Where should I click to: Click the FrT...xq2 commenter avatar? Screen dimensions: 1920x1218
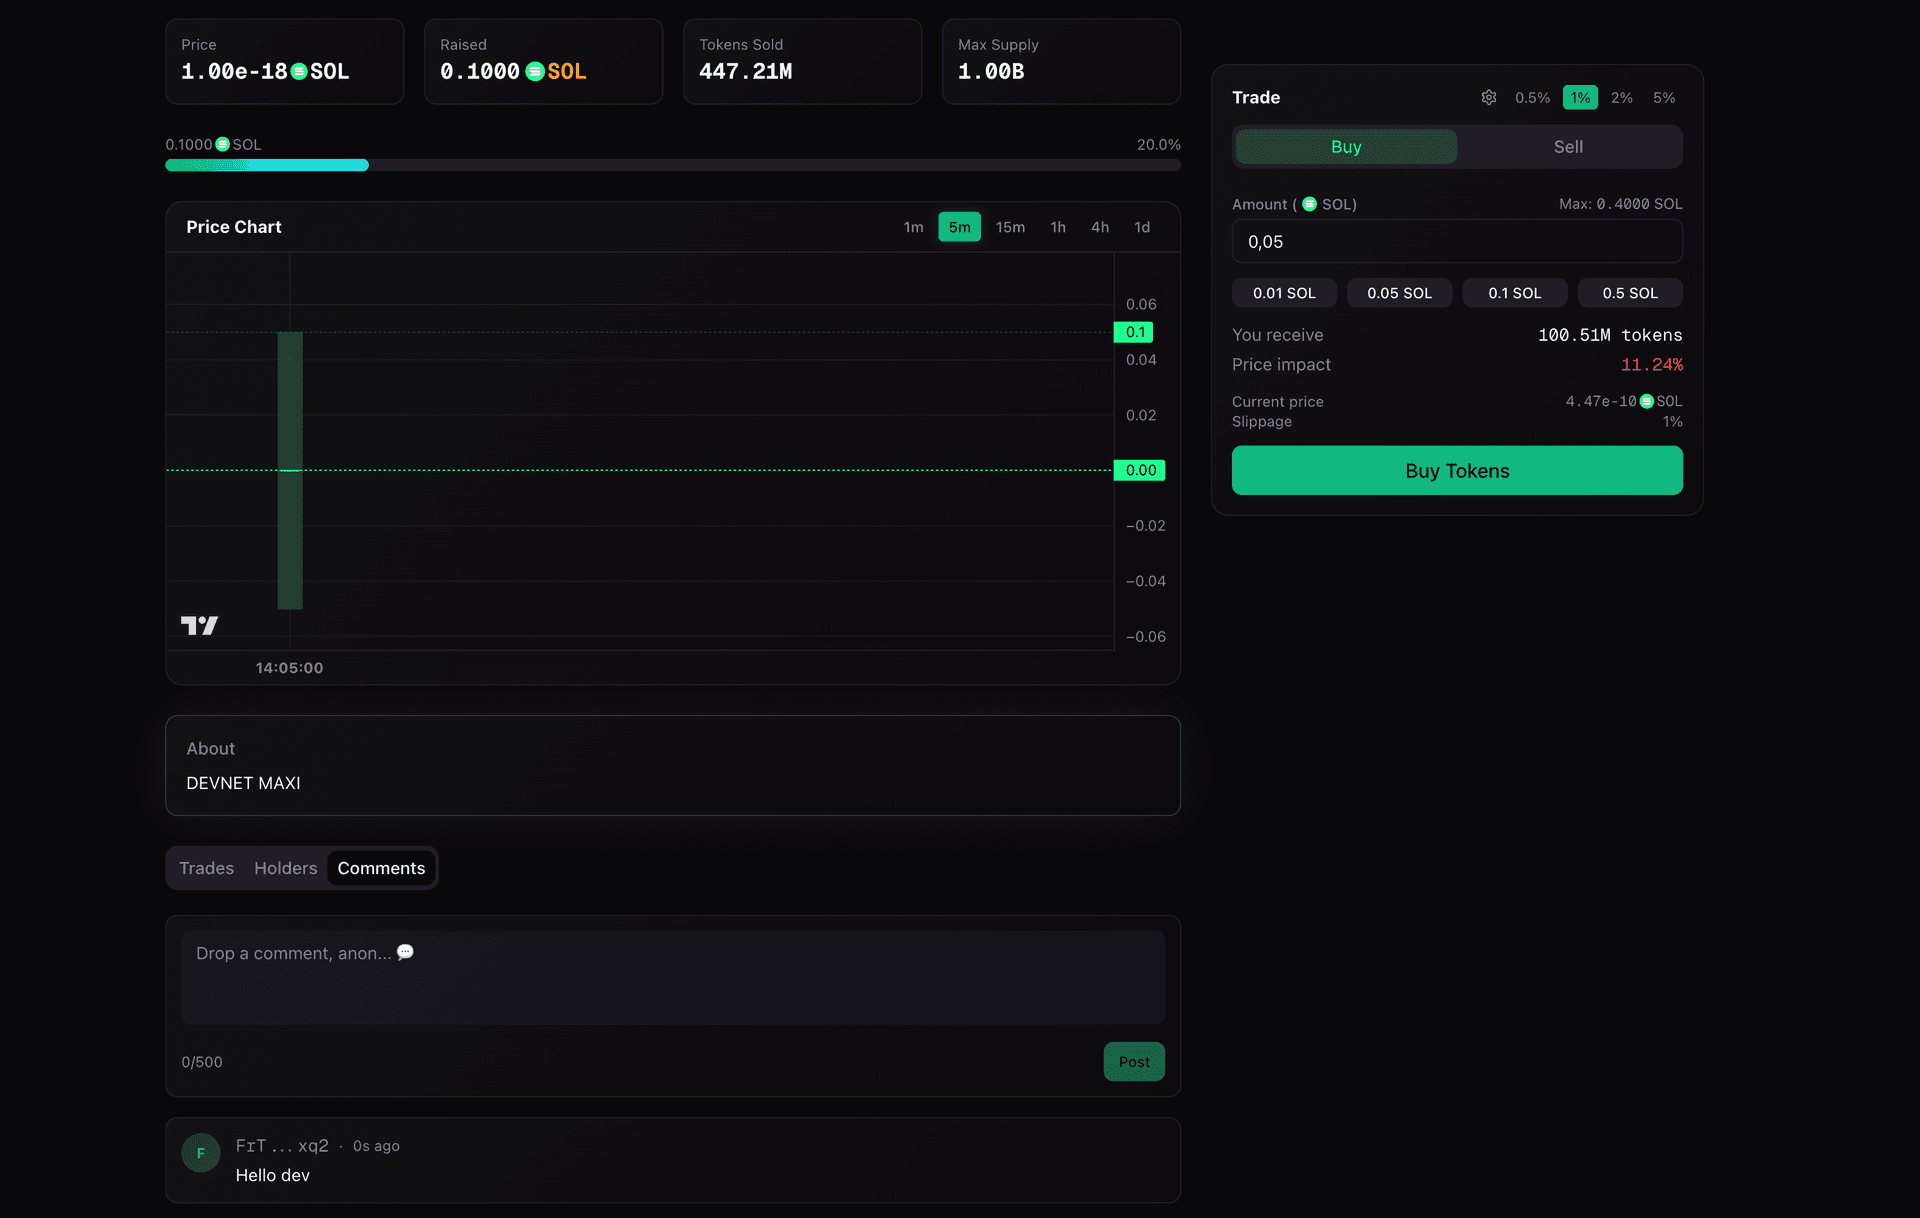[x=200, y=1153]
